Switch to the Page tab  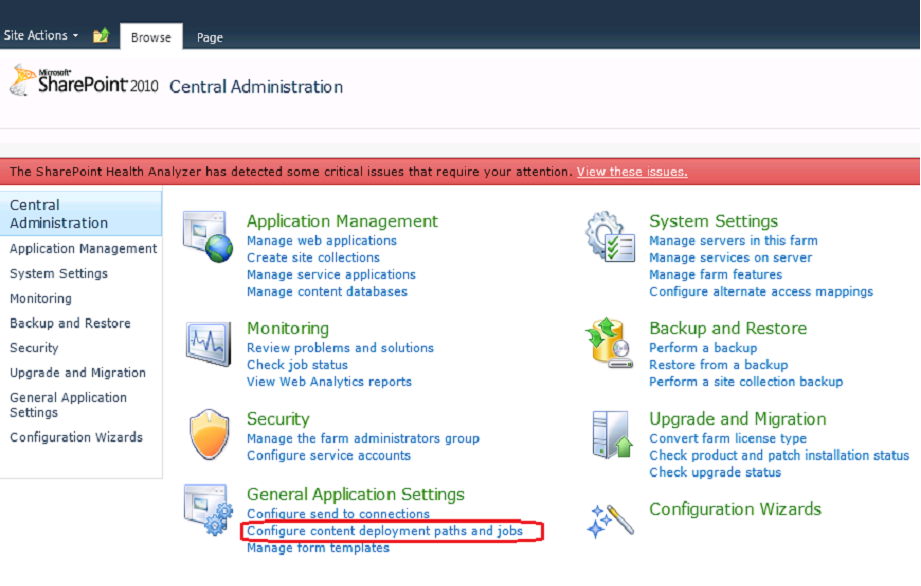point(209,37)
